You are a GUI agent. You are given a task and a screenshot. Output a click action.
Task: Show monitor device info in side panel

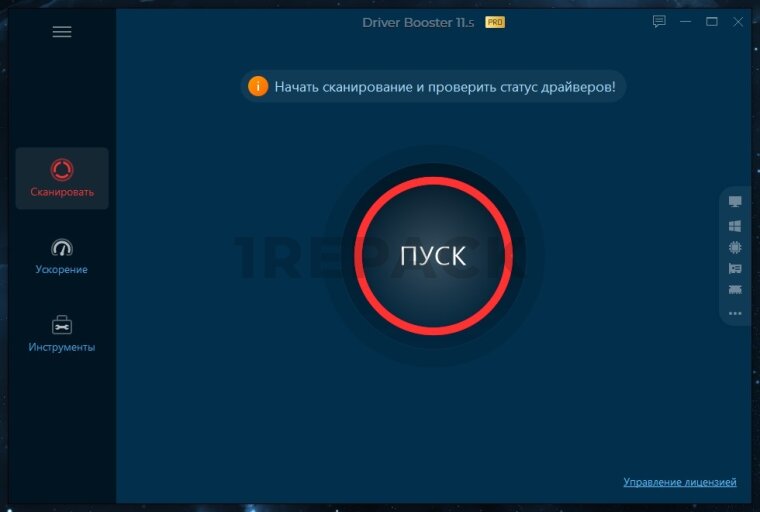735,202
